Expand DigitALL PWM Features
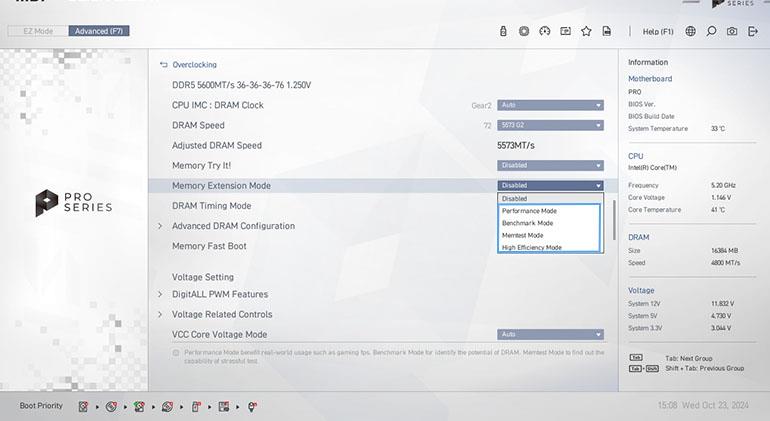 [219, 294]
